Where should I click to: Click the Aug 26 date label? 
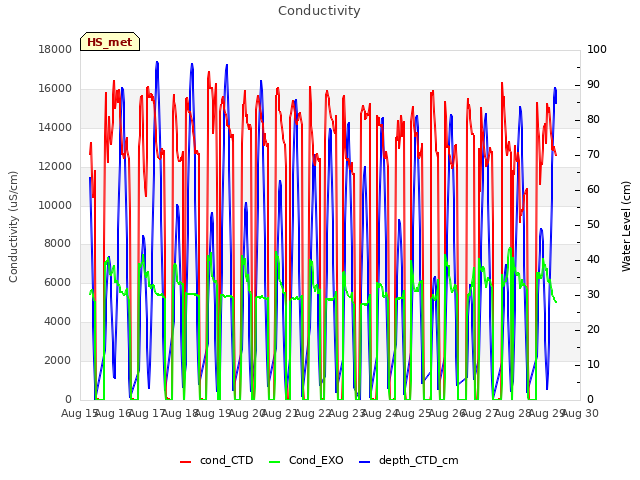click(447, 413)
